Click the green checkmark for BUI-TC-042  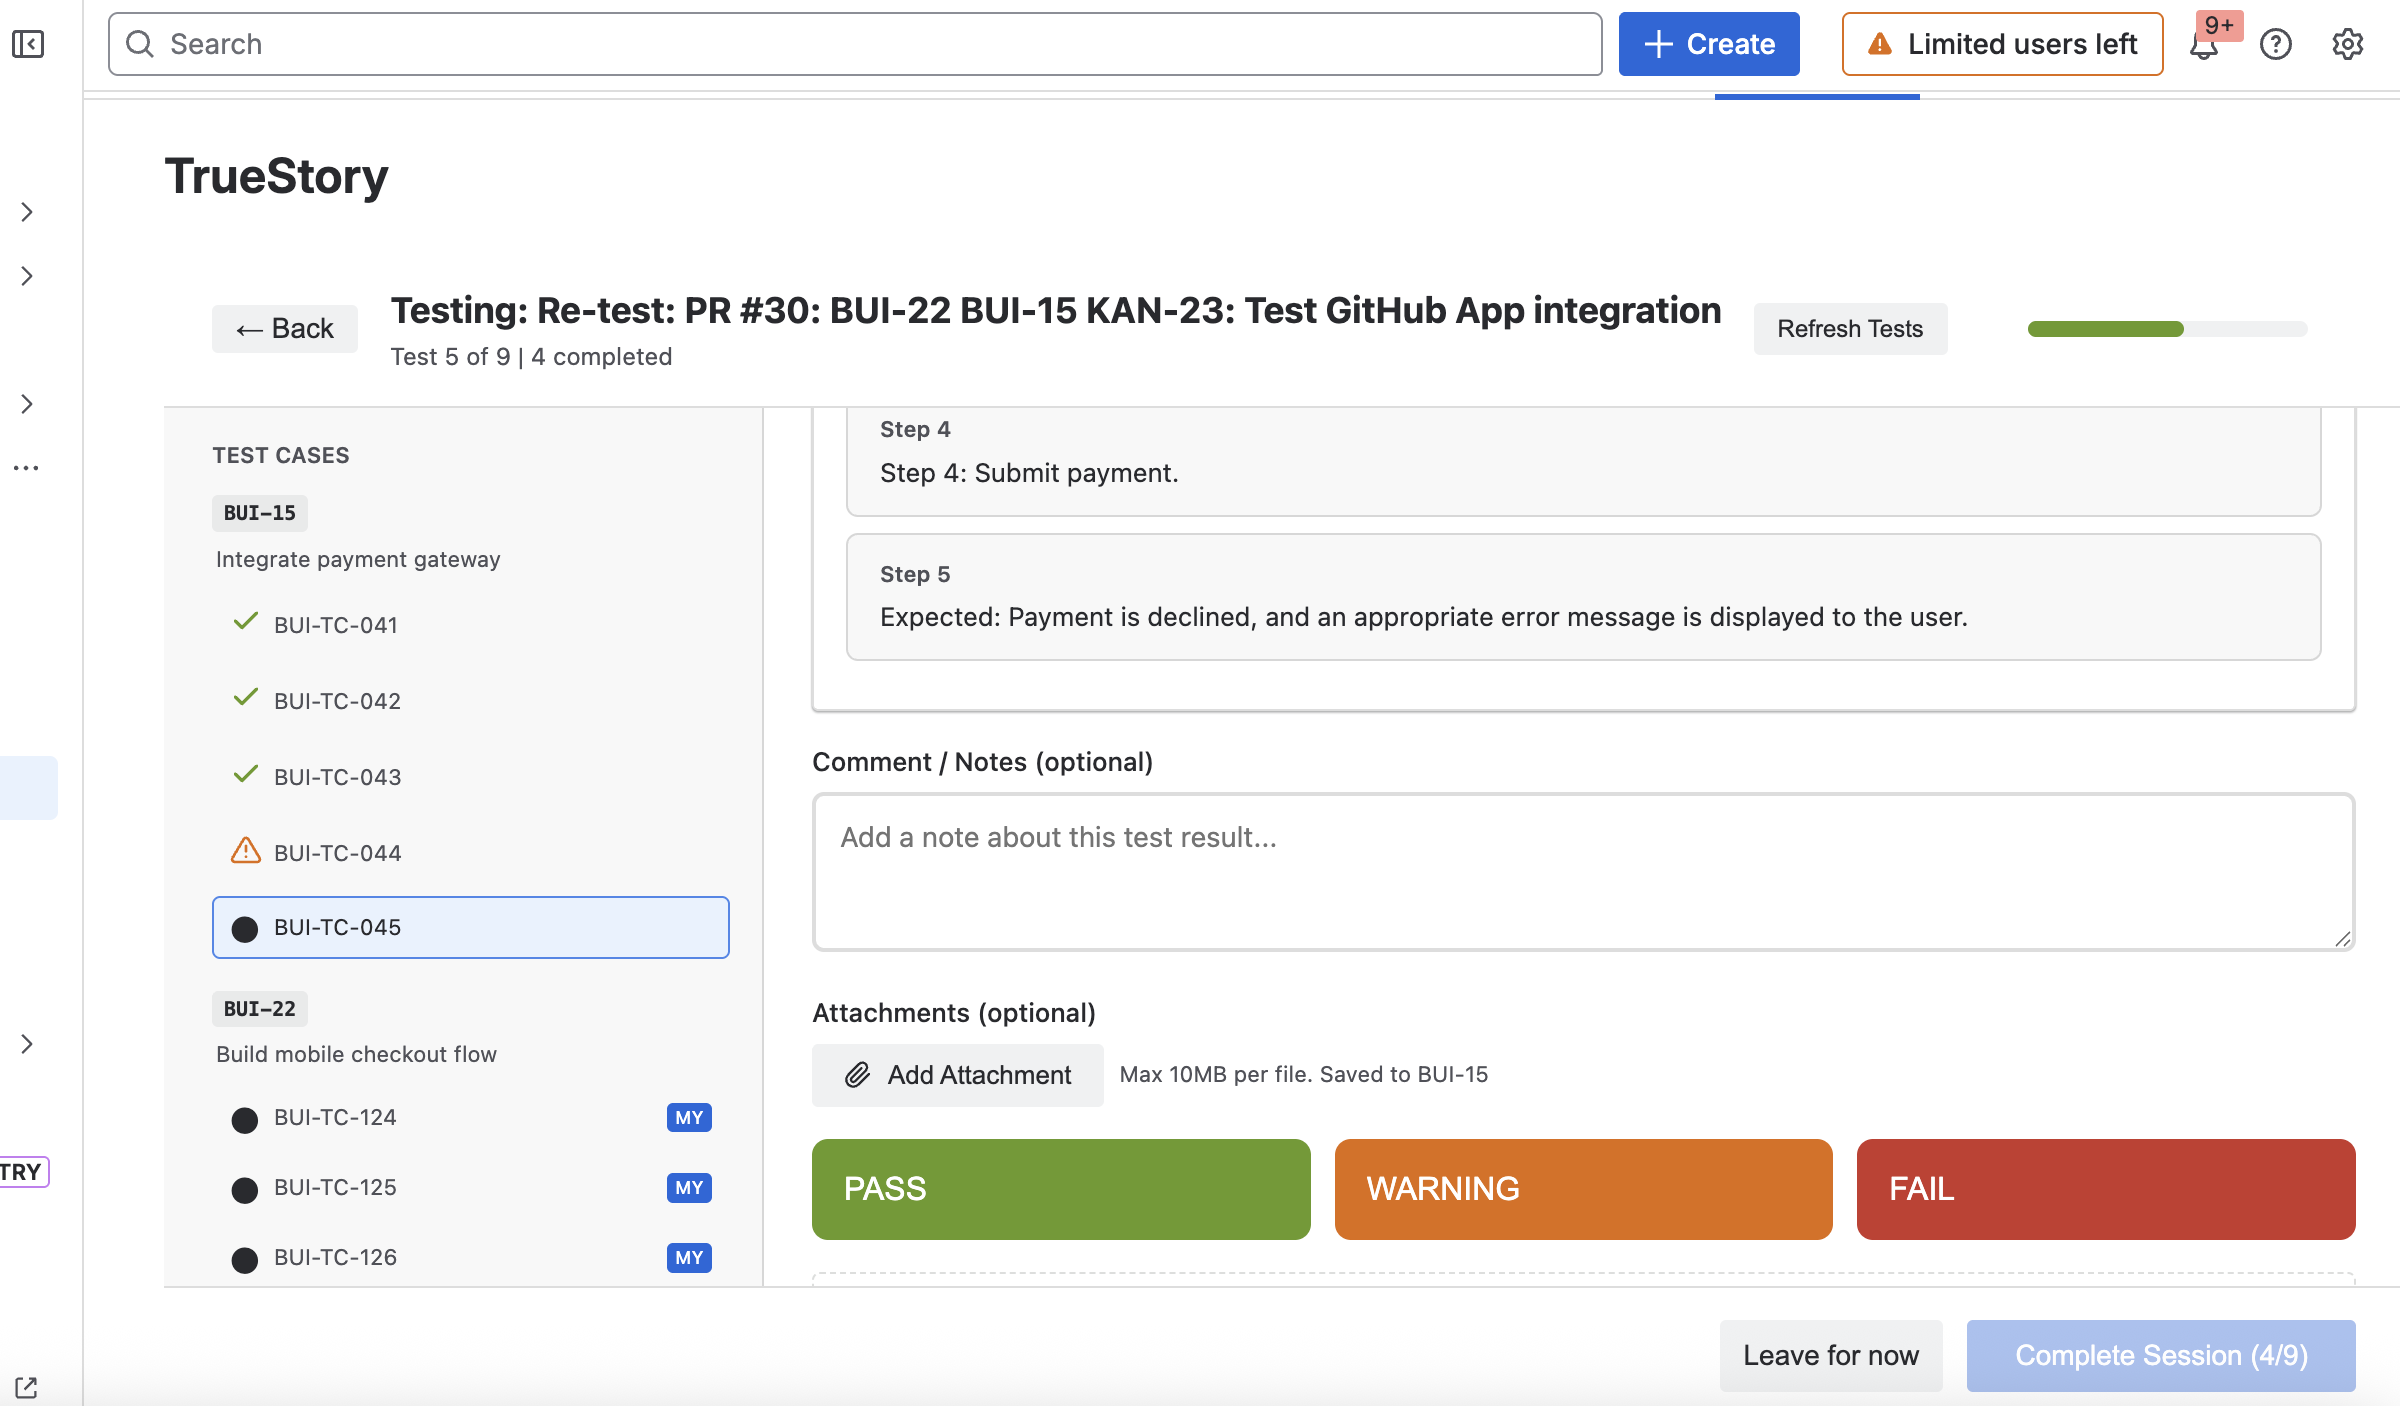(245, 698)
